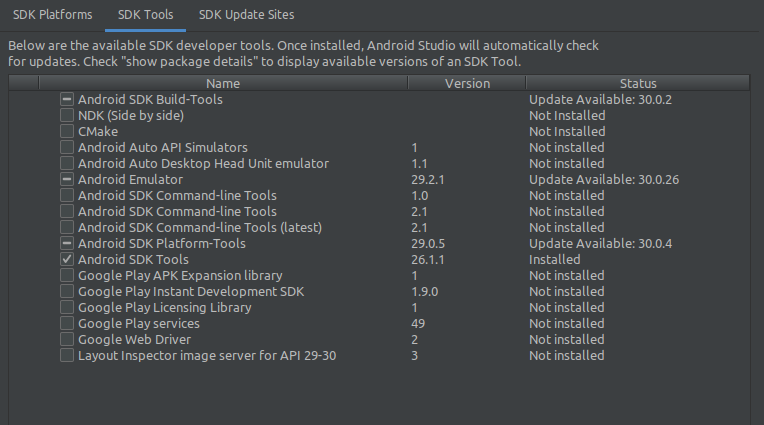This screenshot has height=425, width=764.
Task: Enable the CMake checkbox
Action: point(67,132)
